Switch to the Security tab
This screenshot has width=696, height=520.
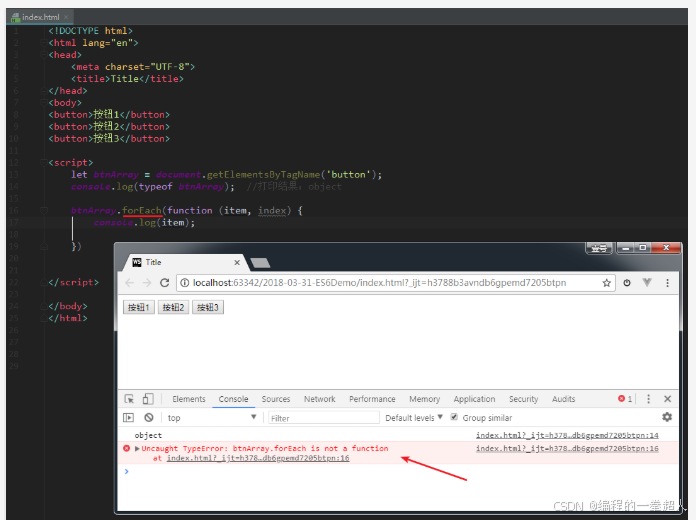[x=523, y=399]
